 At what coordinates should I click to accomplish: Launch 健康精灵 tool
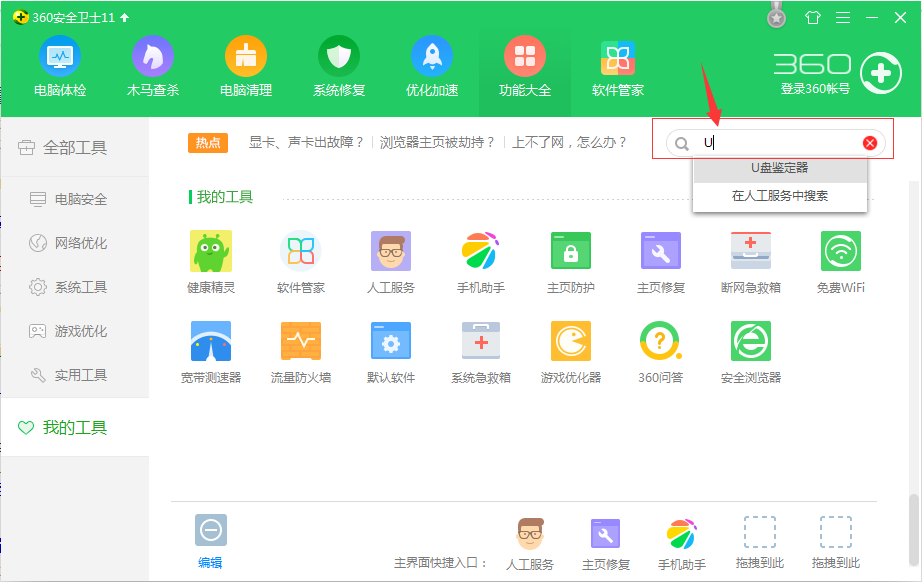pos(211,262)
